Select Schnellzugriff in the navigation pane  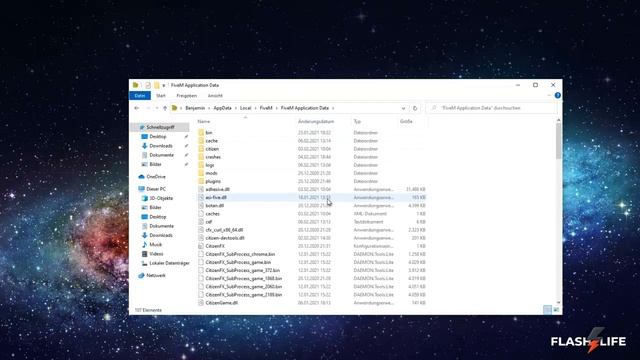point(160,127)
